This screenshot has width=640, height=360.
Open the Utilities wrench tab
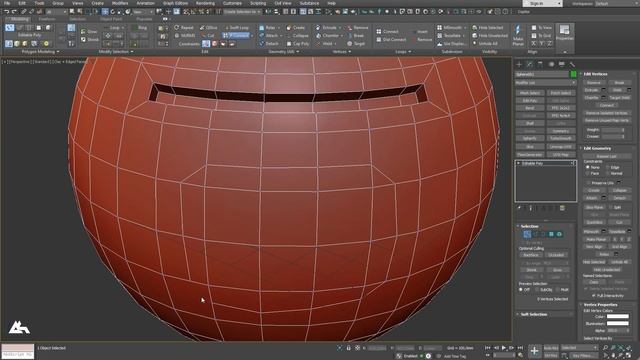click(x=572, y=64)
